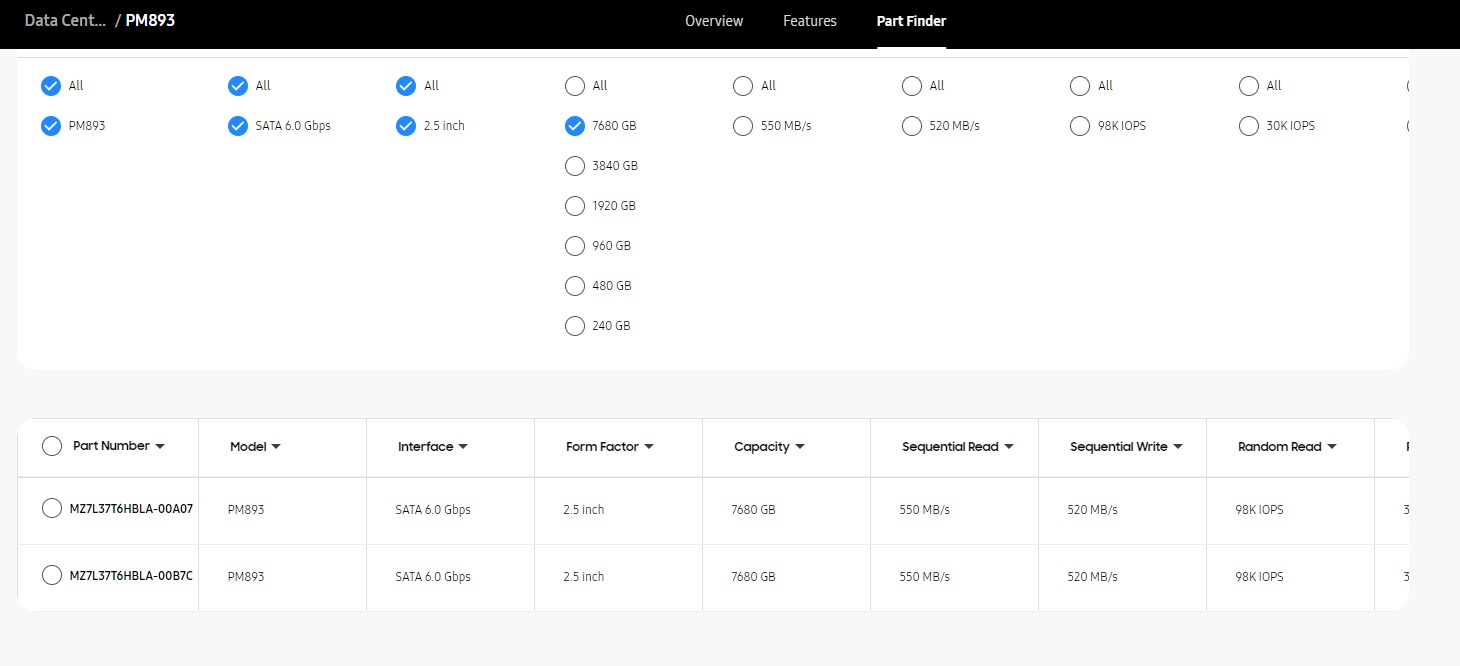This screenshot has height=666, width=1460.
Task: Open part number MZ7L37T6HBLA-00B7C
Action: [x=131, y=576]
